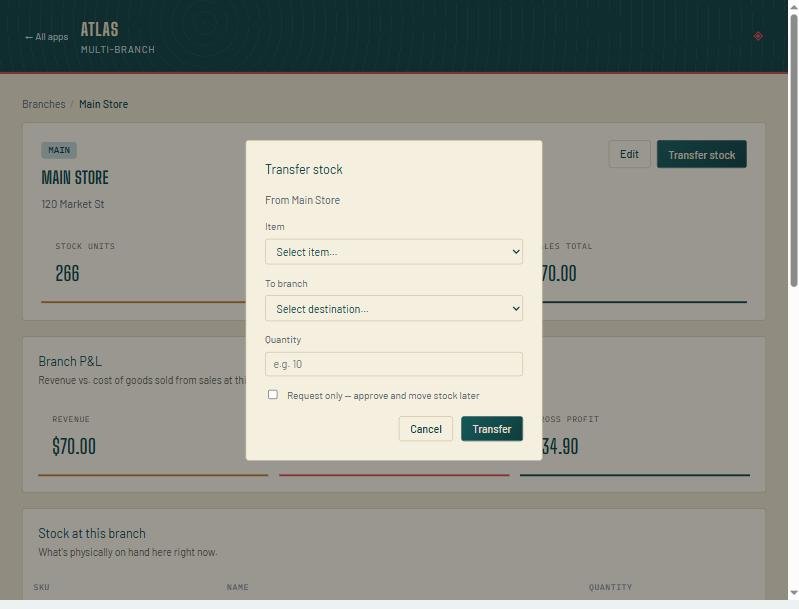Click the MAIN badge tag
This screenshot has width=799, height=609.
59,150
